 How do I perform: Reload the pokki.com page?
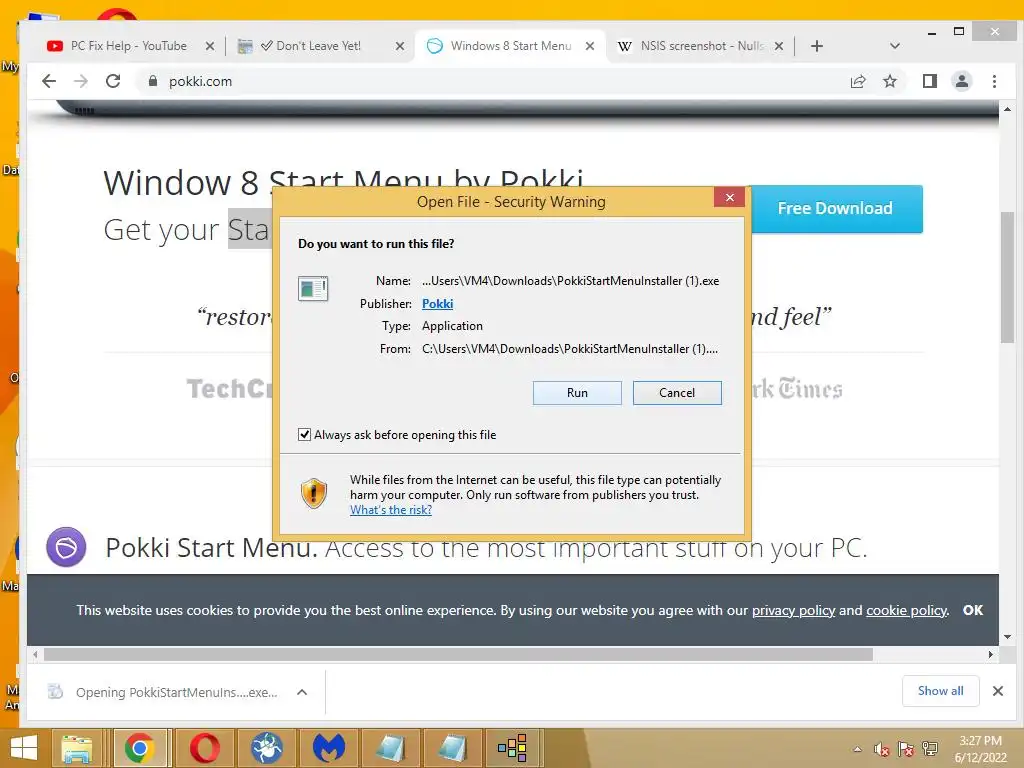(113, 81)
